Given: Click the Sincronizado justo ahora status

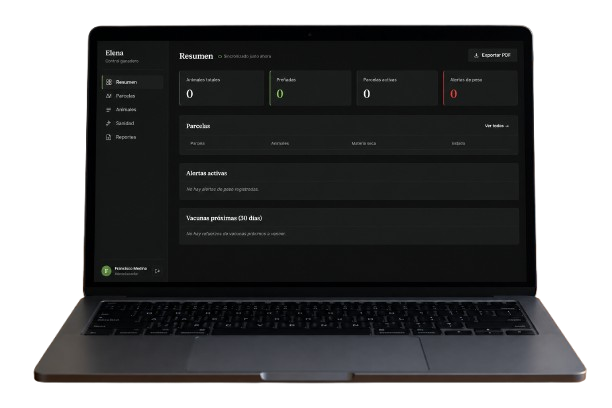Looking at the screenshot, I should click(x=245, y=56).
